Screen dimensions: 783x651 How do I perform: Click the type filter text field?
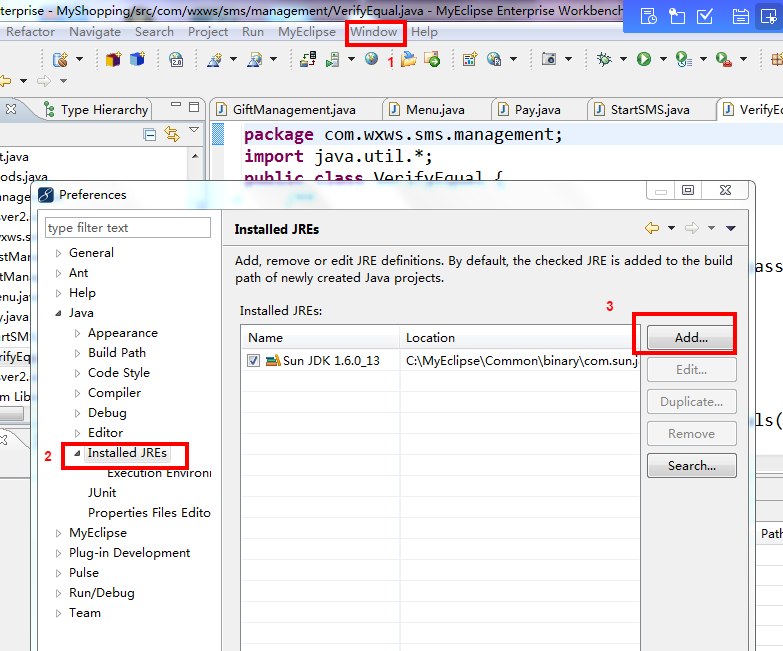127,228
